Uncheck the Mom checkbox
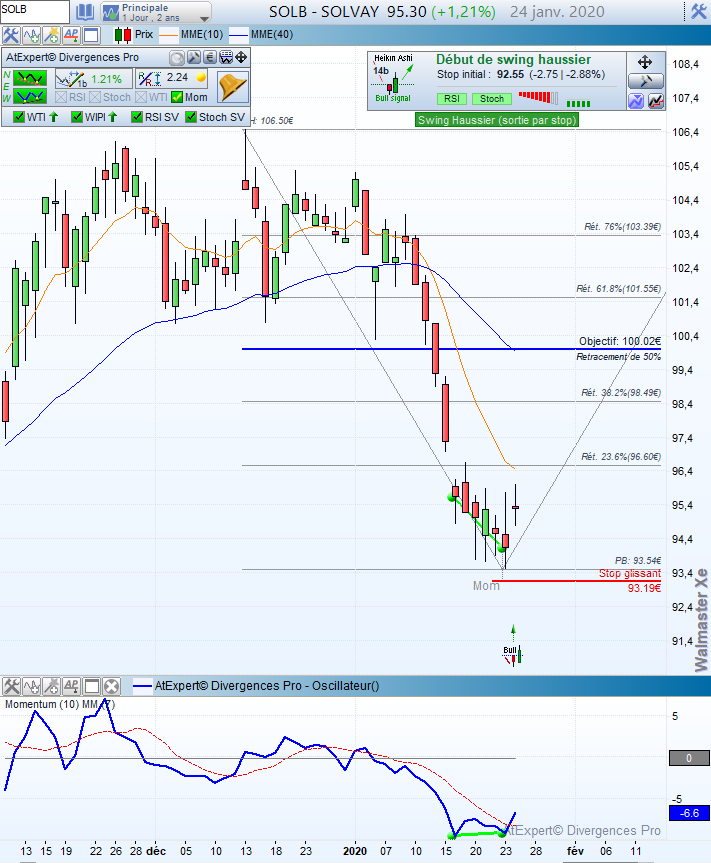 click(177, 97)
